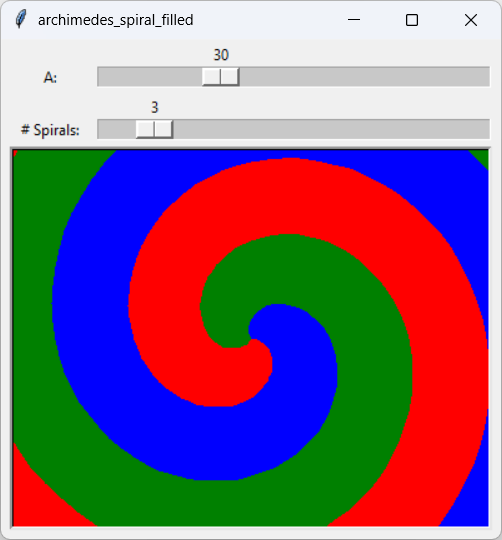Click the Tk feather icon in title bar
Image resolution: width=502 pixels, height=540 pixels.
click(x=21, y=20)
